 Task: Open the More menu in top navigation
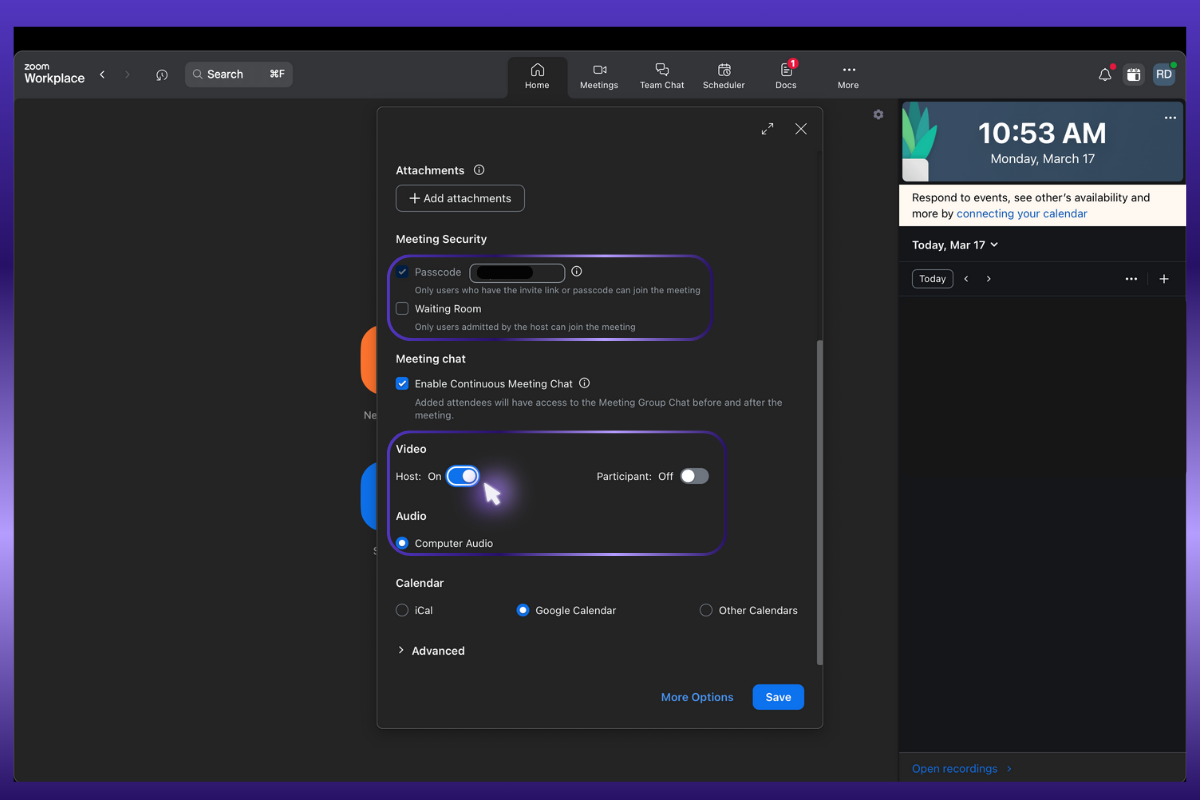(x=848, y=76)
